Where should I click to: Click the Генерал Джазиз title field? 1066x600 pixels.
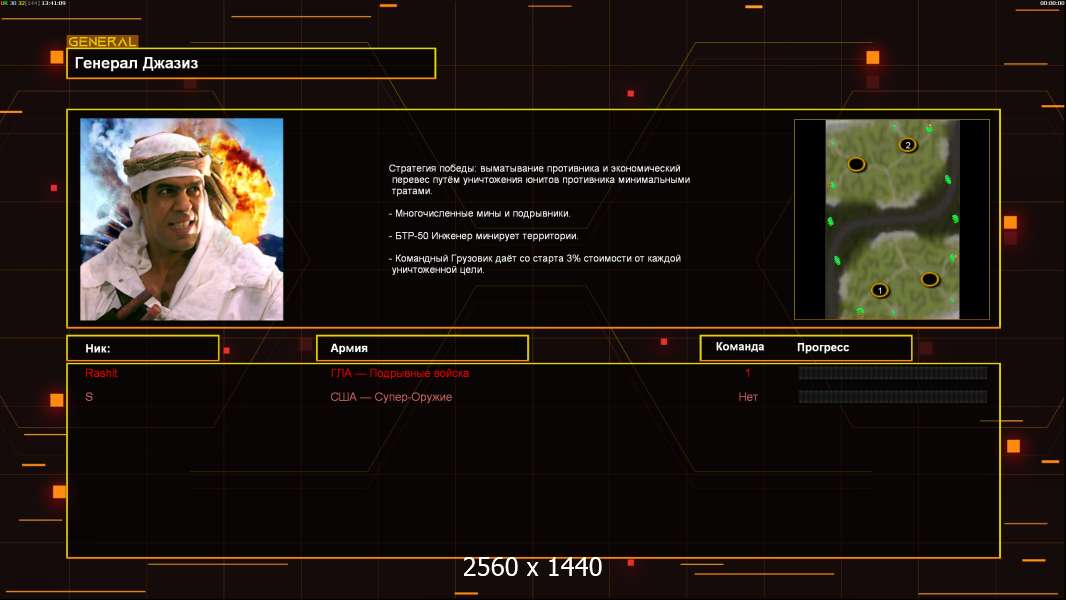point(251,63)
